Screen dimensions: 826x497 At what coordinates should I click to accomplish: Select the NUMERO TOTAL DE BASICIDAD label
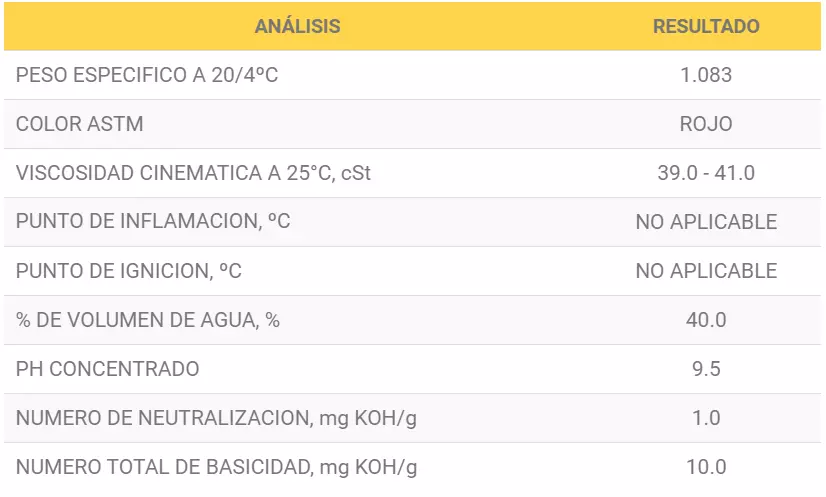(x=216, y=467)
